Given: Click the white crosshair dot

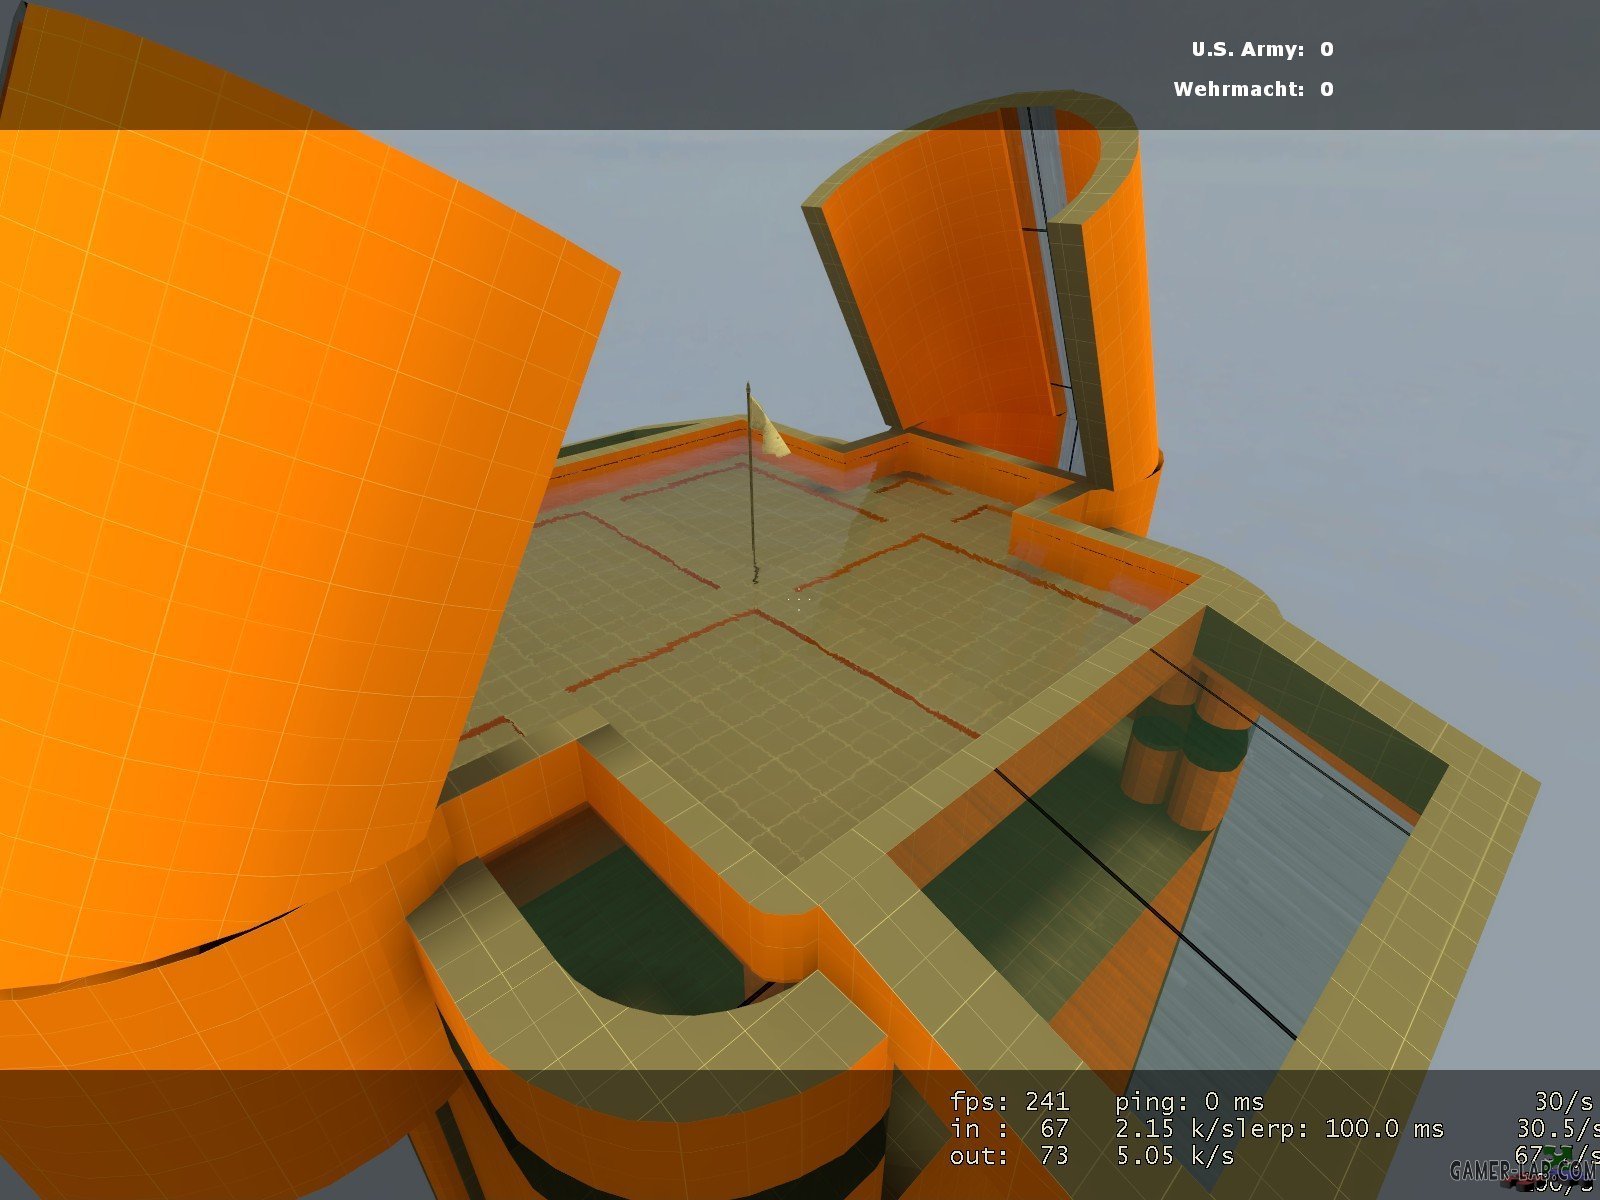Looking at the screenshot, I should tap(798, 596).
